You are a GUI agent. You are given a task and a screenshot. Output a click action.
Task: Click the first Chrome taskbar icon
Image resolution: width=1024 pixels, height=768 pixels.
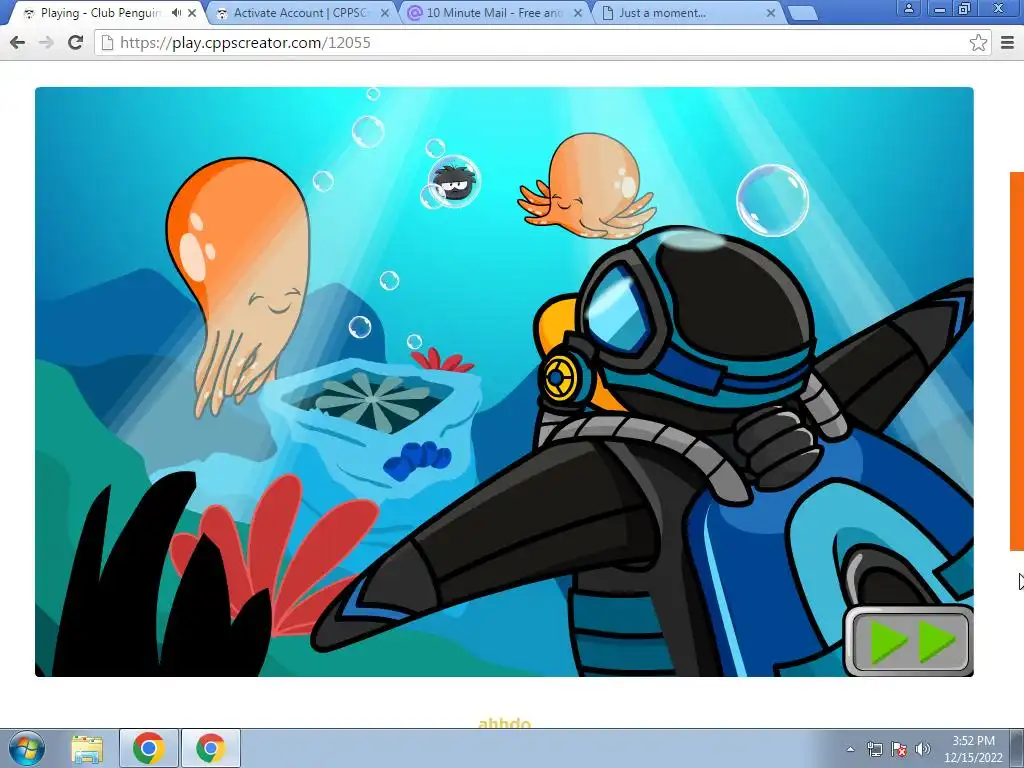149,748
